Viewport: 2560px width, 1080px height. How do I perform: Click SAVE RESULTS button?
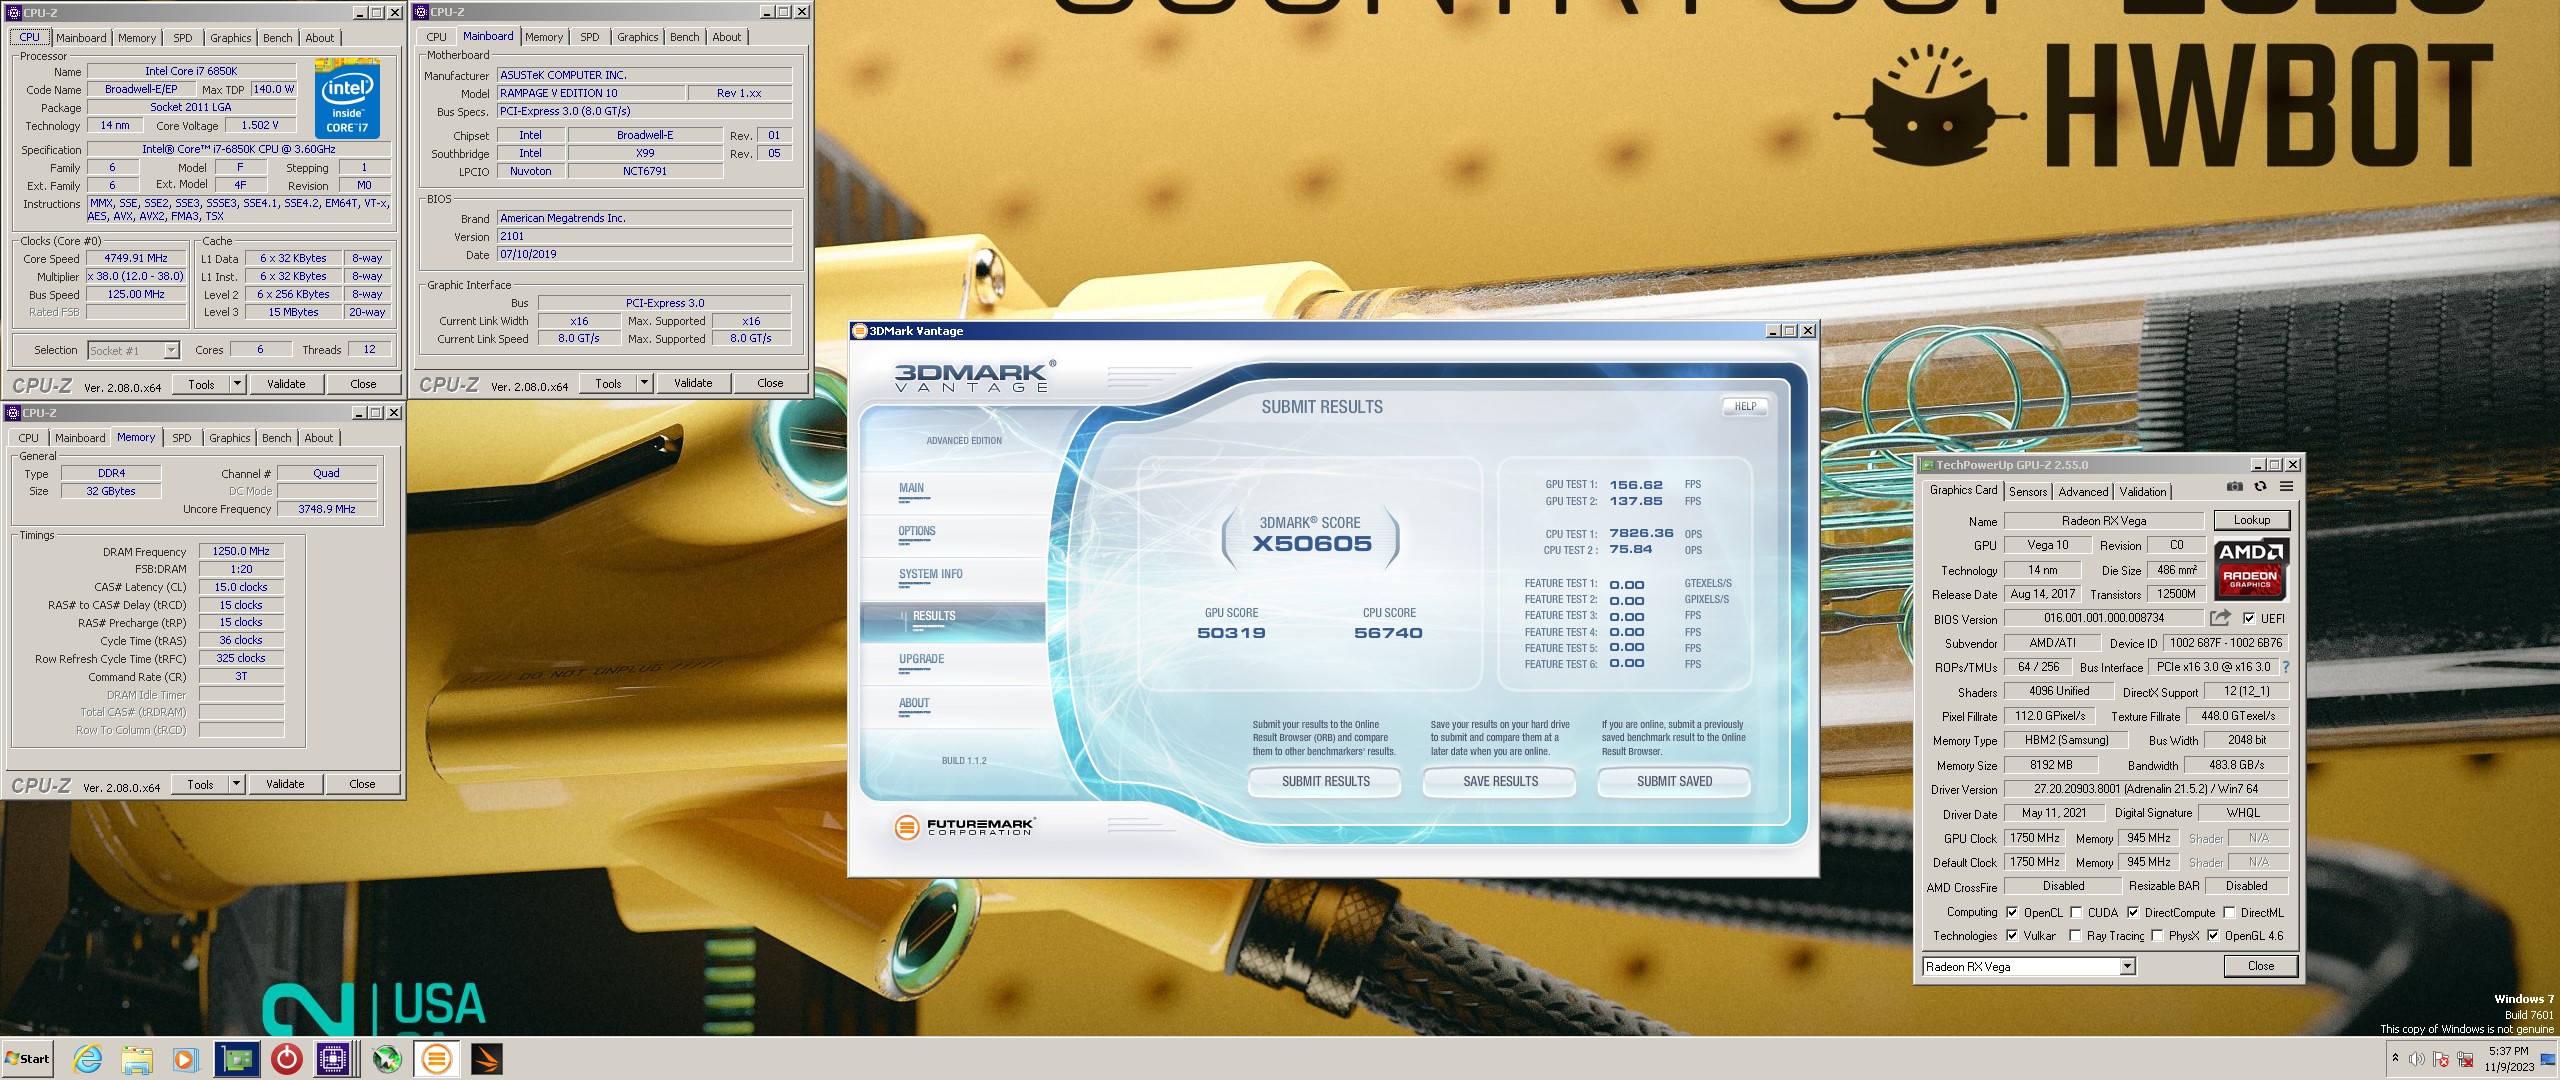pyautogui.click(x=1500, y=781)
